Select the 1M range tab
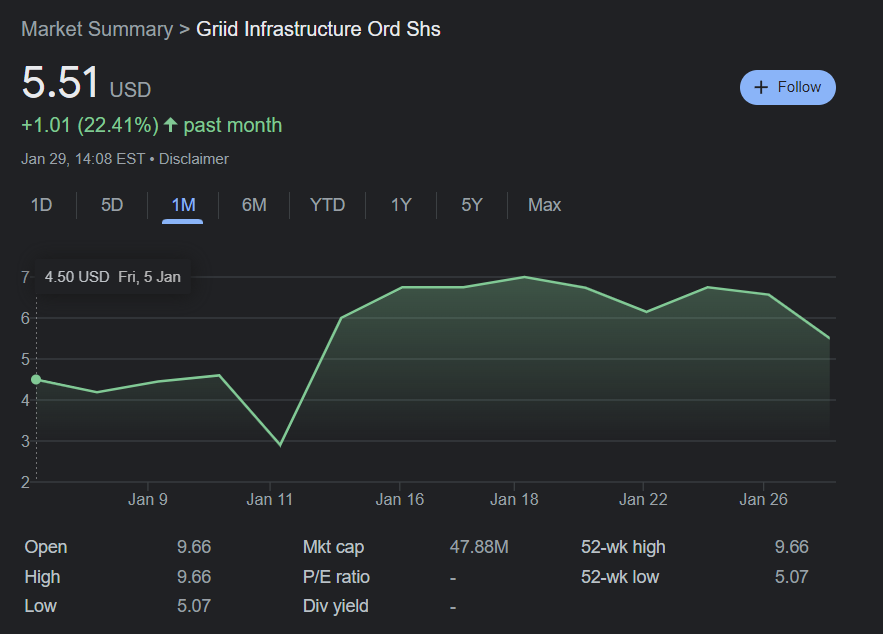The width and height of the screenshot is (883, 634). [x=183, y=205]
